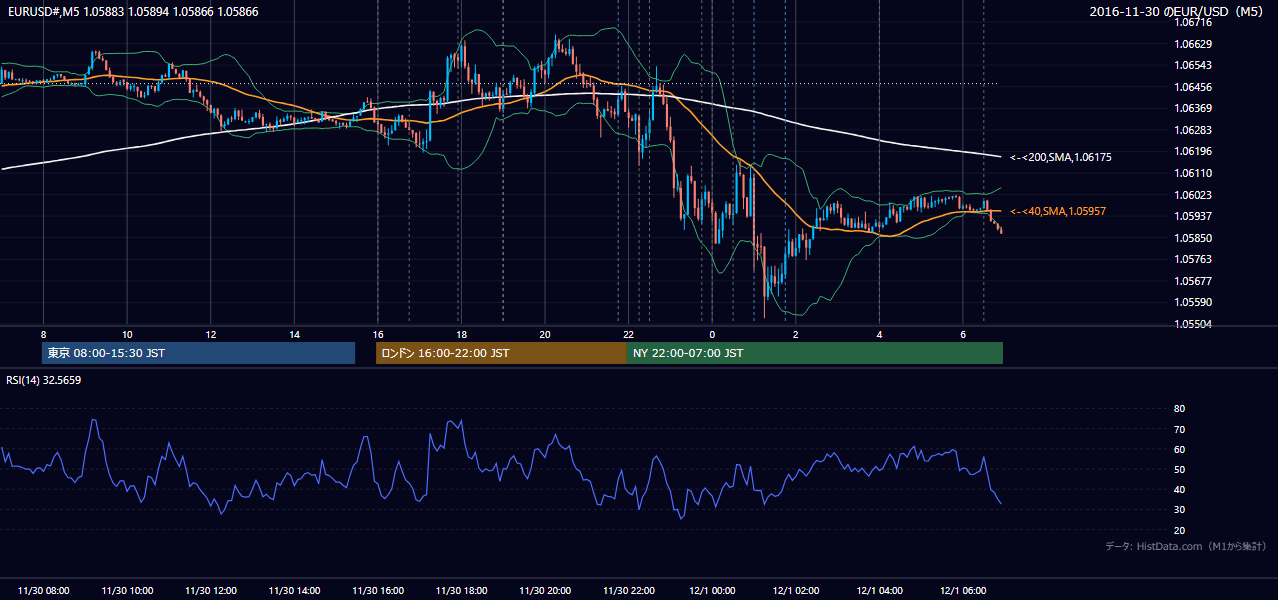The height and width of the screenshot is (600, 1278).
Task: Click the 11/30 16:00 bottom time label
Action: [378, 591]
